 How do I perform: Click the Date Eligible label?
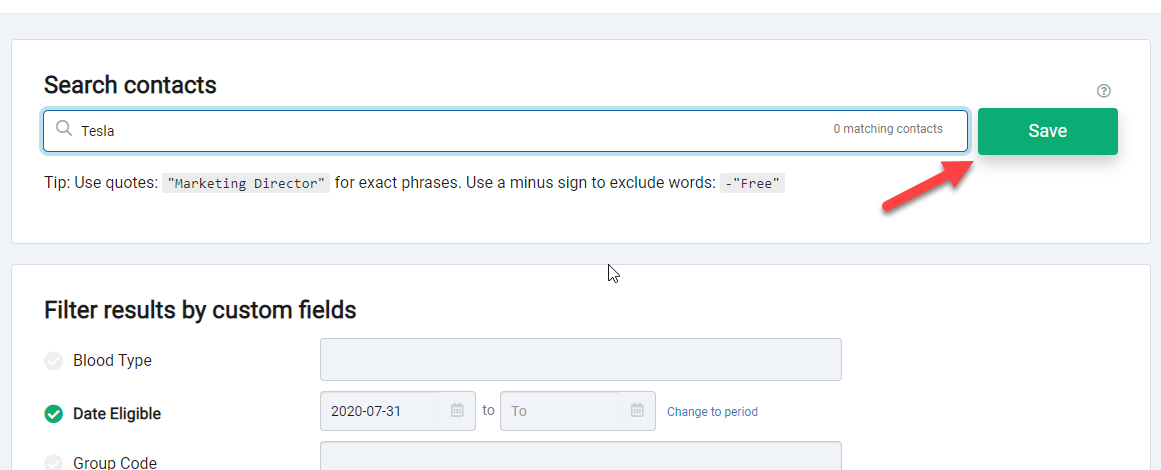pos(117,414)
